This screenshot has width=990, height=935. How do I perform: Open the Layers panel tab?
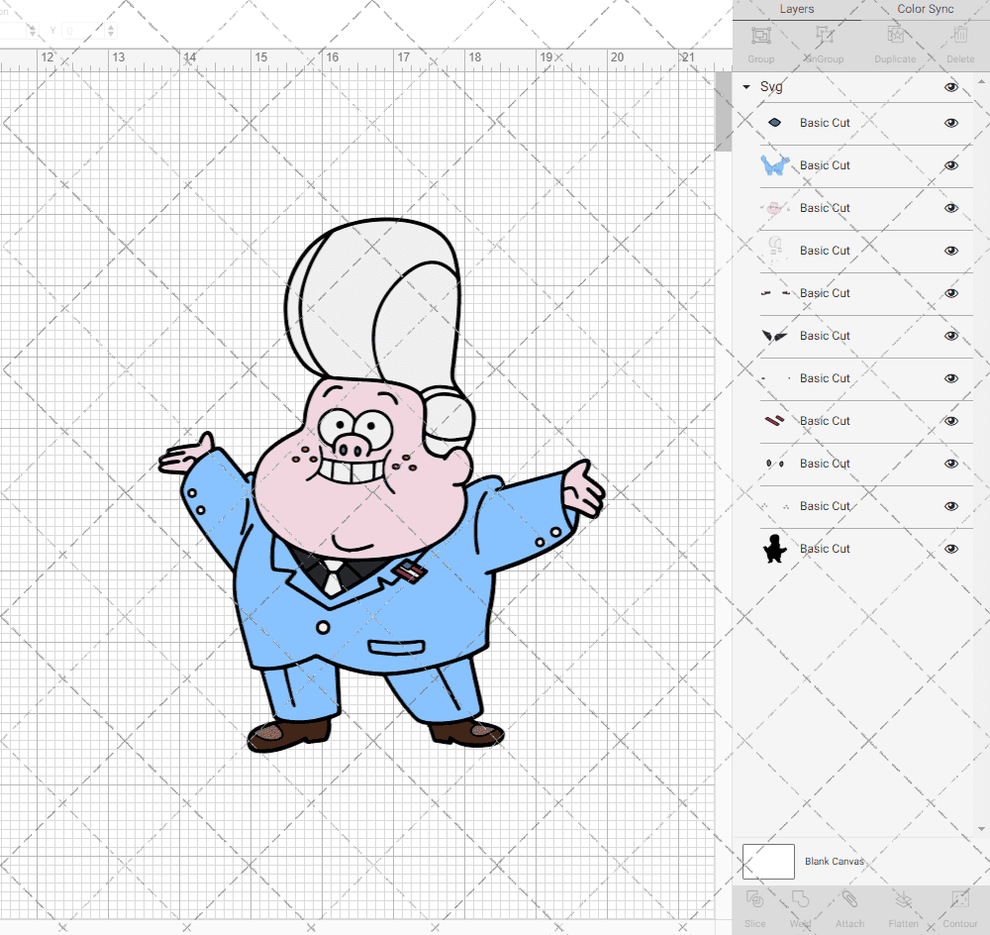pos(797,9)
